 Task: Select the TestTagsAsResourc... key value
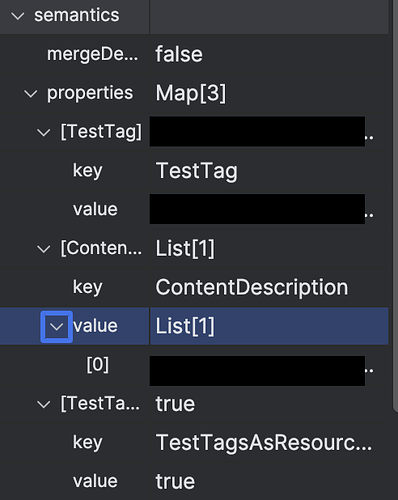(264, 443)
